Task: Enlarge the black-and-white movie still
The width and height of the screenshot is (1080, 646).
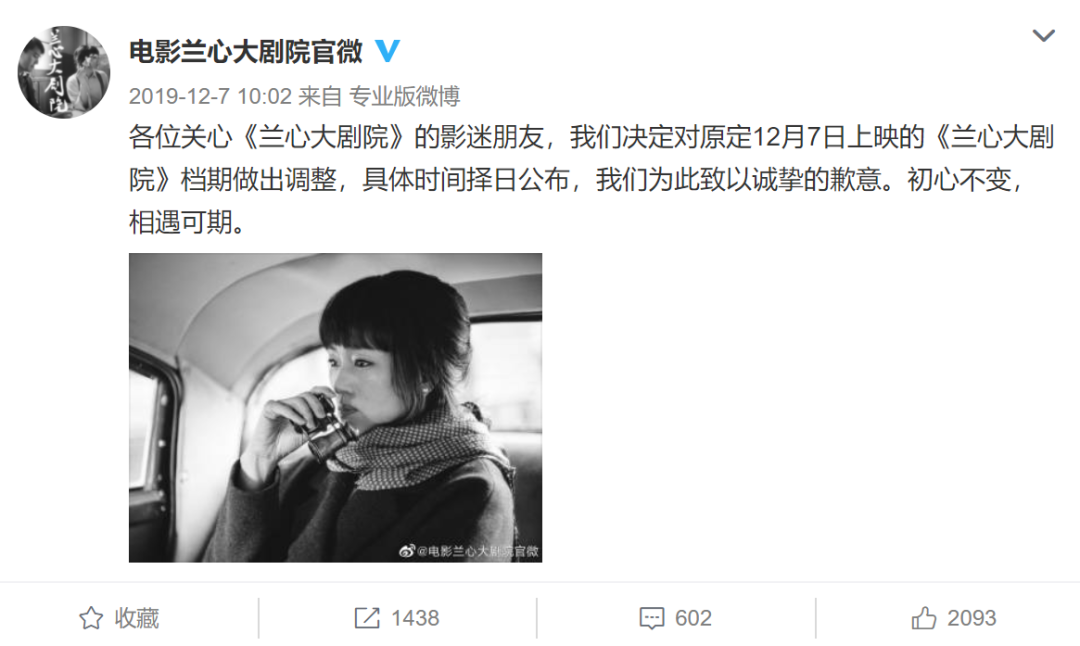Action: tap(335, 408)
